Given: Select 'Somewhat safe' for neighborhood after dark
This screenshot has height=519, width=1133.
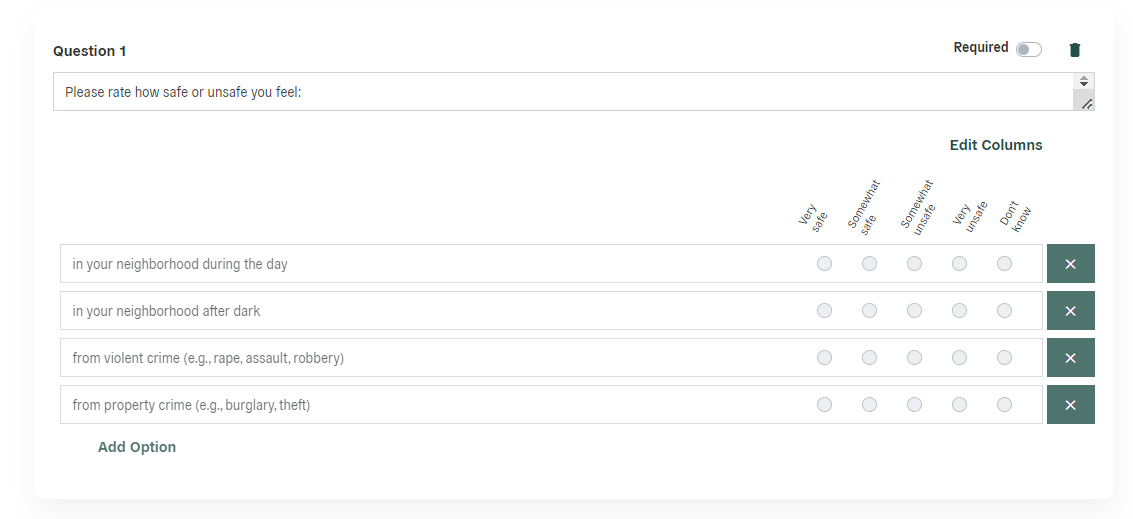Looking at the screenshot, I should tap(869, 311).
